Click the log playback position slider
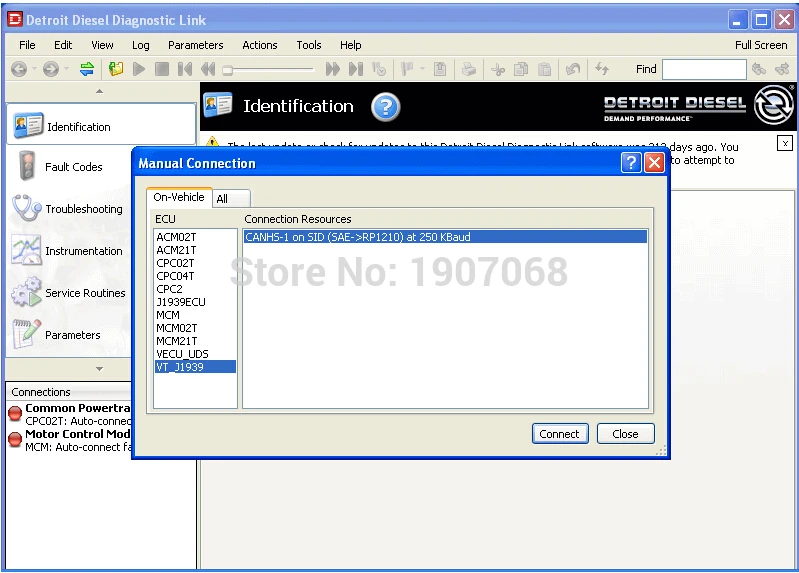This screenshot has width=799, height=573. [228, 69]
